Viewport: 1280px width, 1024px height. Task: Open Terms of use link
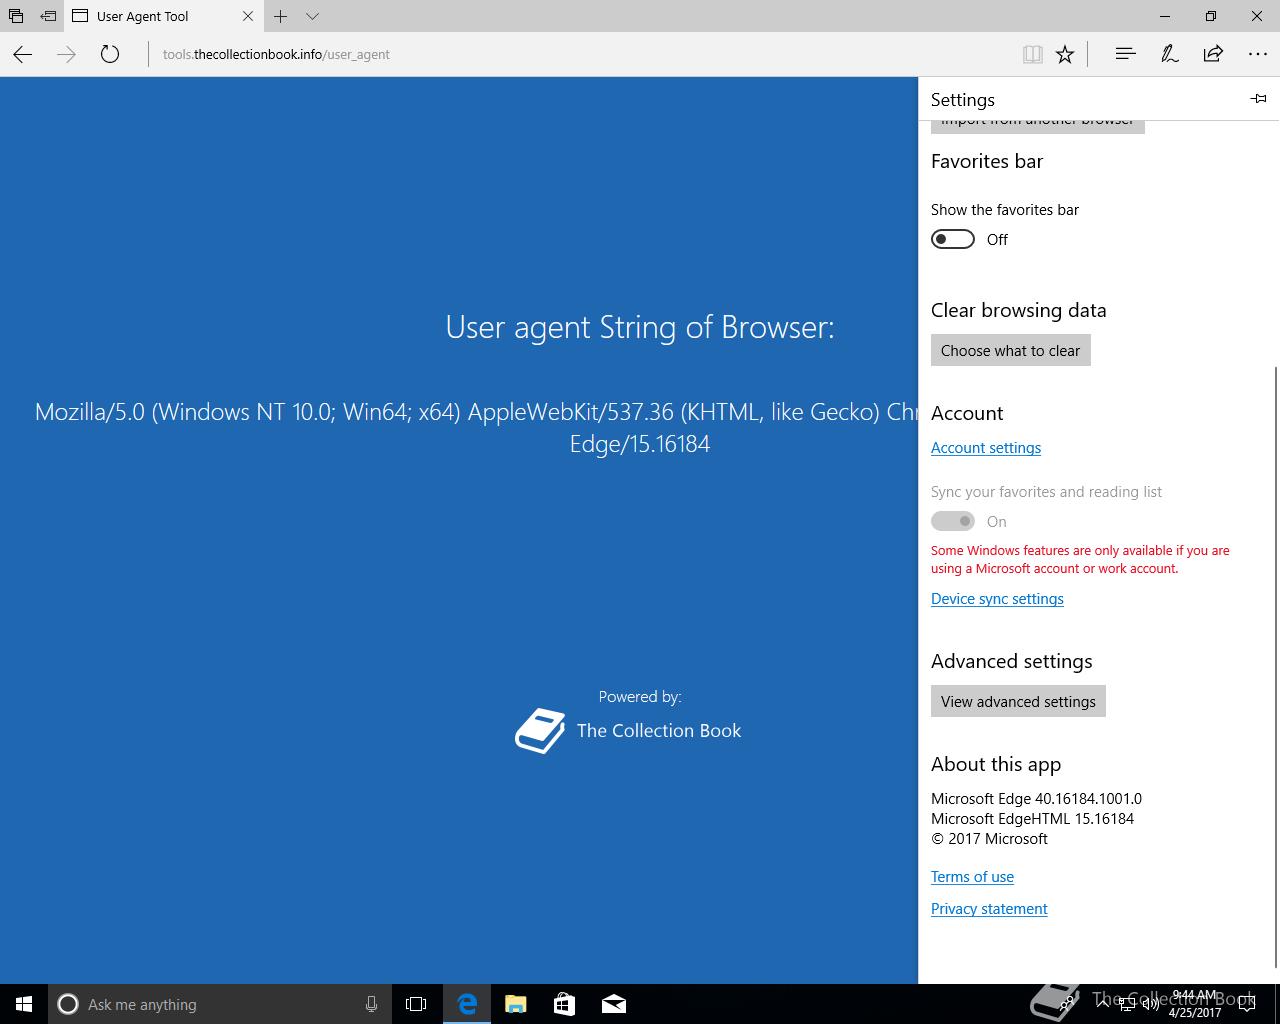pos(972,877)
